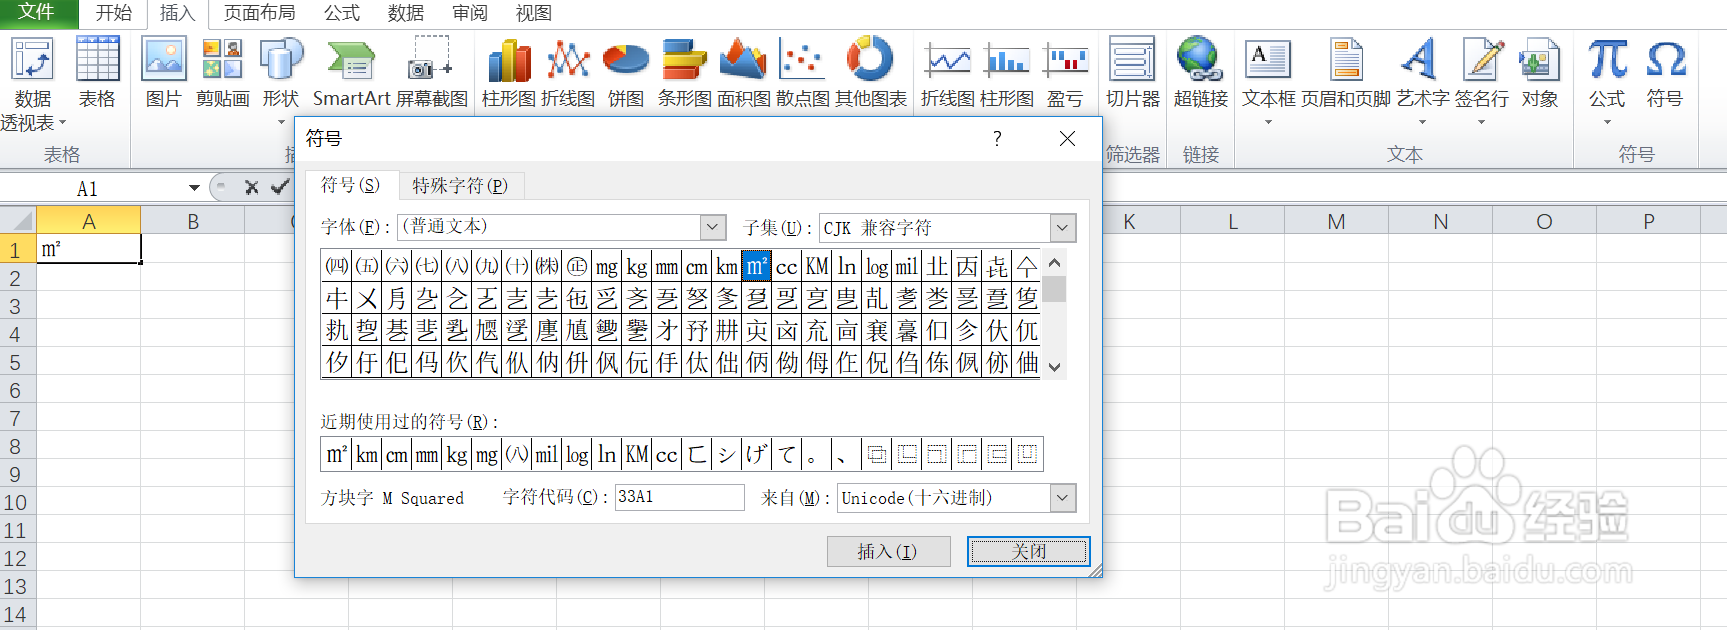This screenshot has width=1727, height=630.
Task: Switch to Special Characters (特殊字符) tab
Action: click(x=460, y=186)
